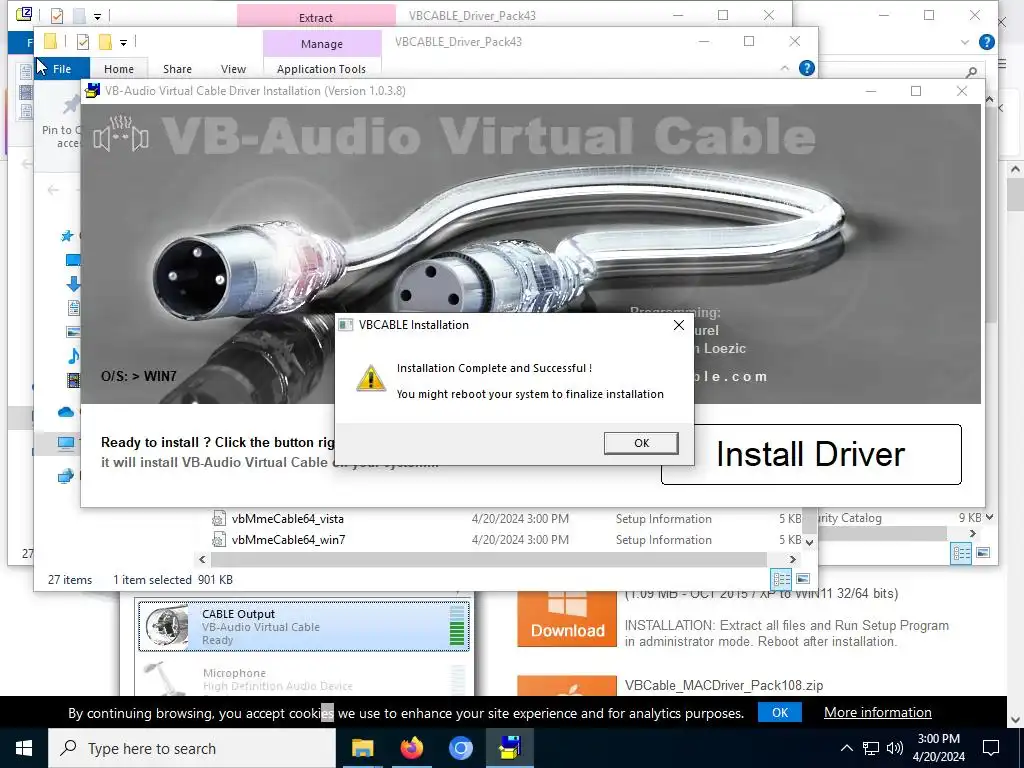The width and height of the screenshot is (1024, 768).
Task: Select the Network icon in navigation pane
Action: pyautogui.click(x=66, y=476)
